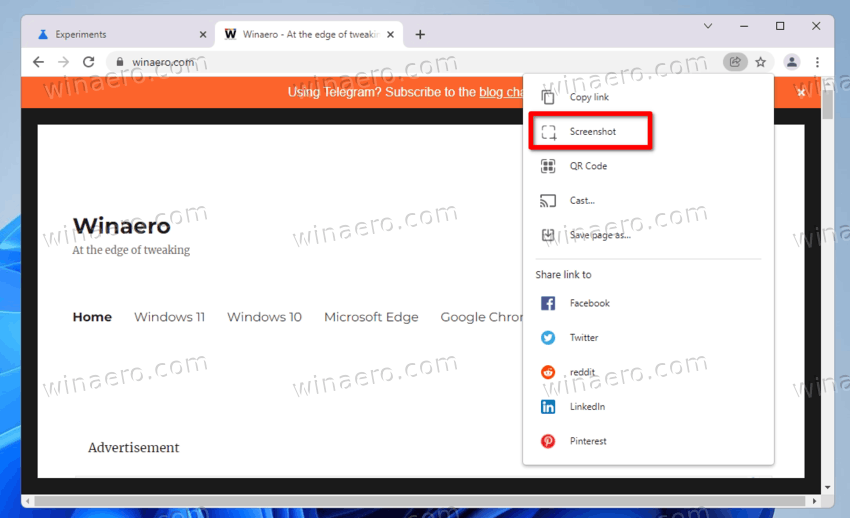Reload the winaero.com page

click(89, 62)
